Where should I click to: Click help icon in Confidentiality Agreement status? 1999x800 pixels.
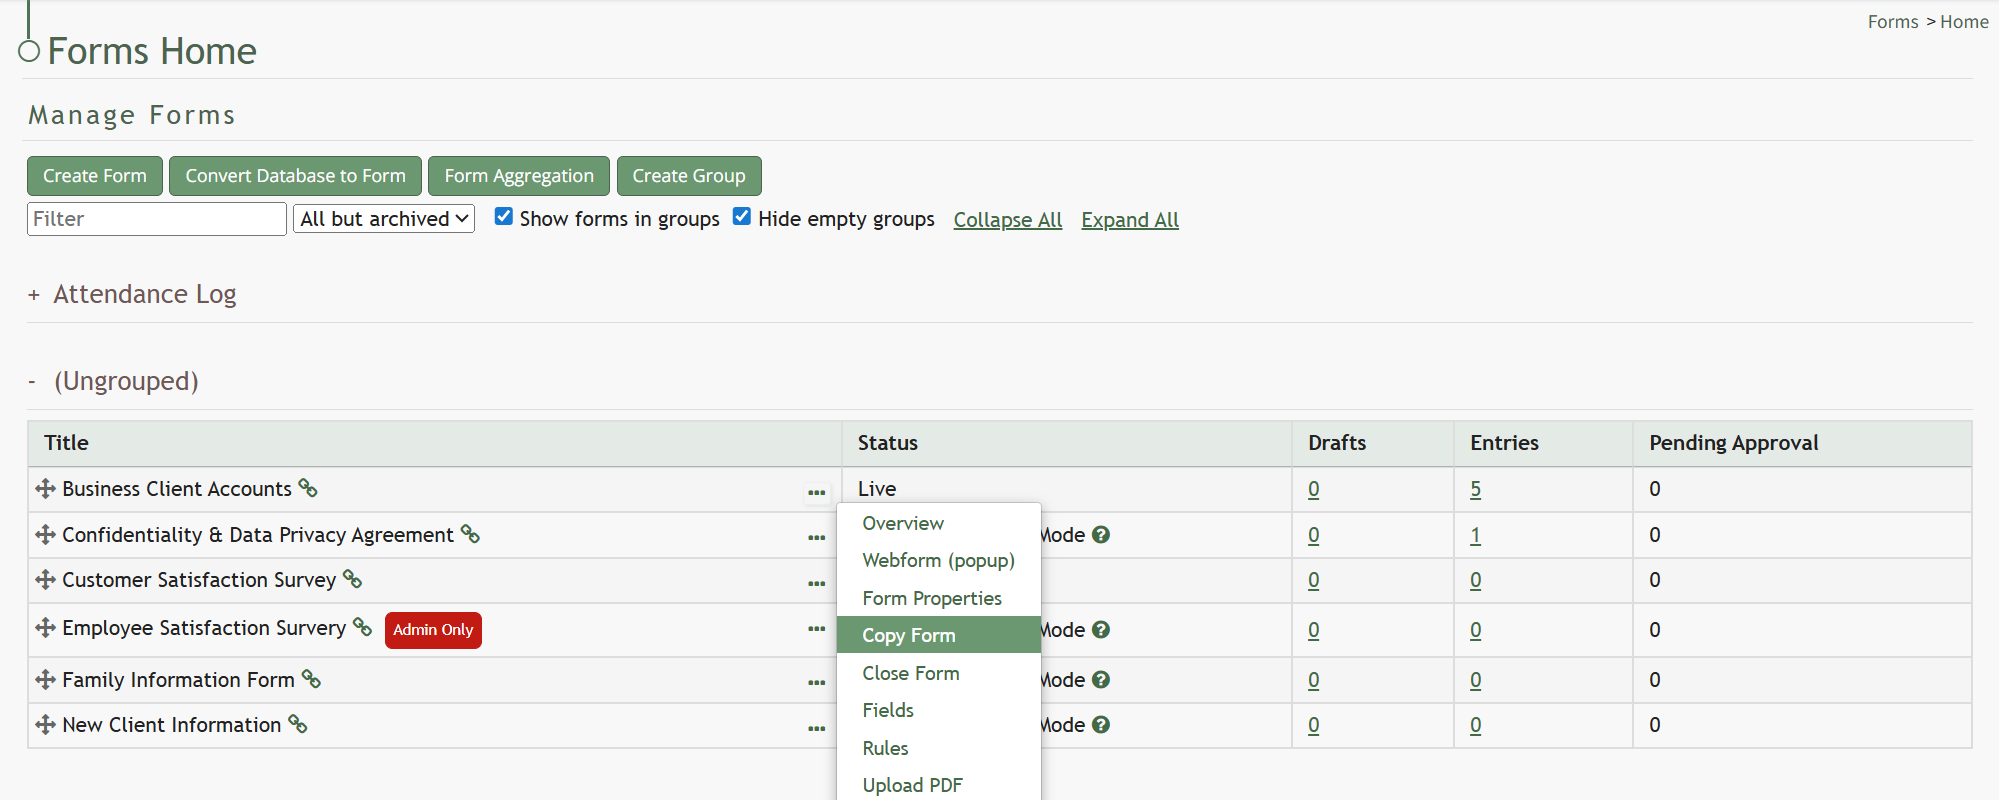[1101, 535]
